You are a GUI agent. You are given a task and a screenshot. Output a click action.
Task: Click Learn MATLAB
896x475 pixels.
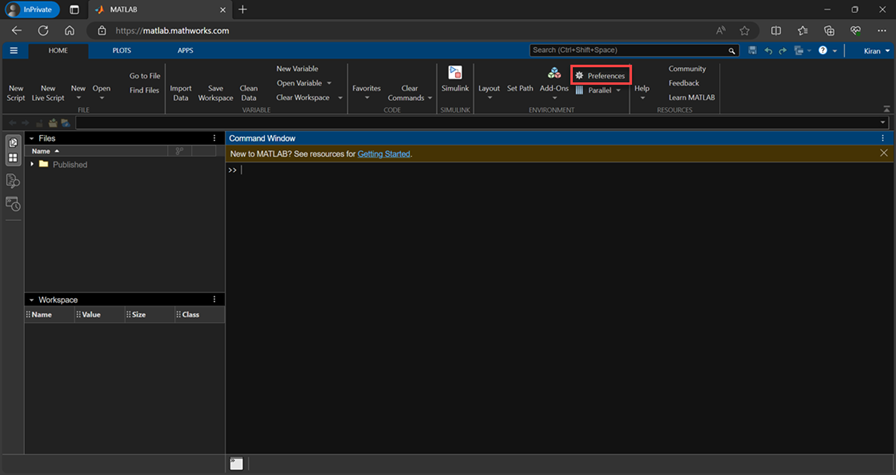click(691, 97)
